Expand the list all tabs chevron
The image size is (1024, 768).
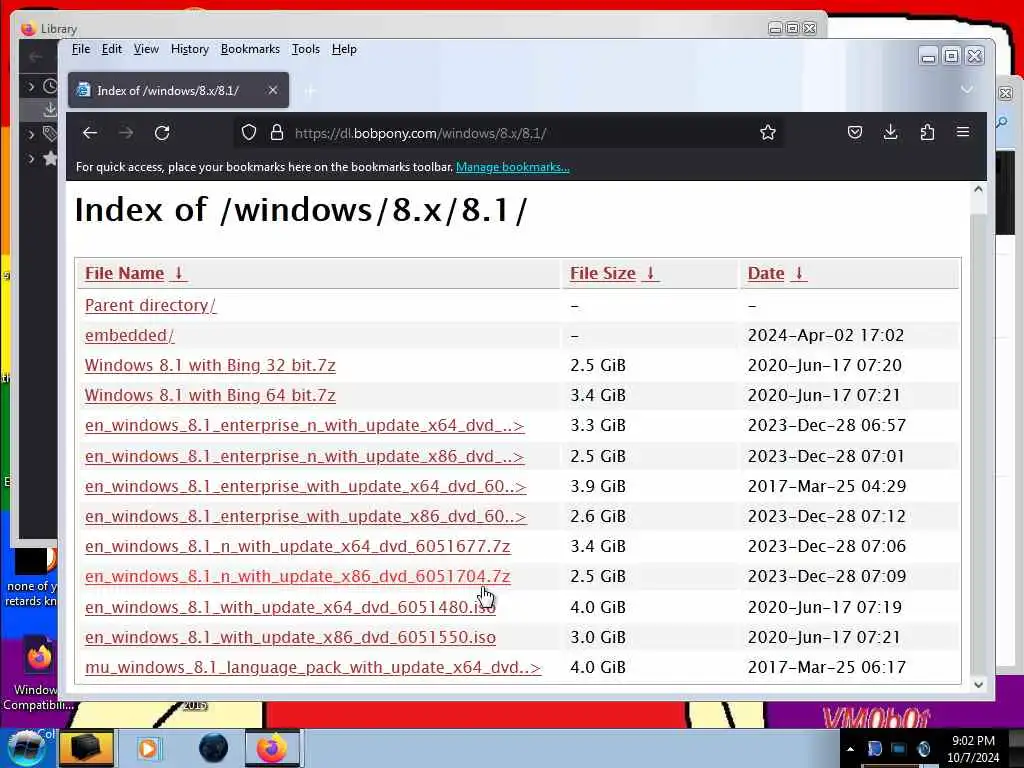click(x=967, y=89)
